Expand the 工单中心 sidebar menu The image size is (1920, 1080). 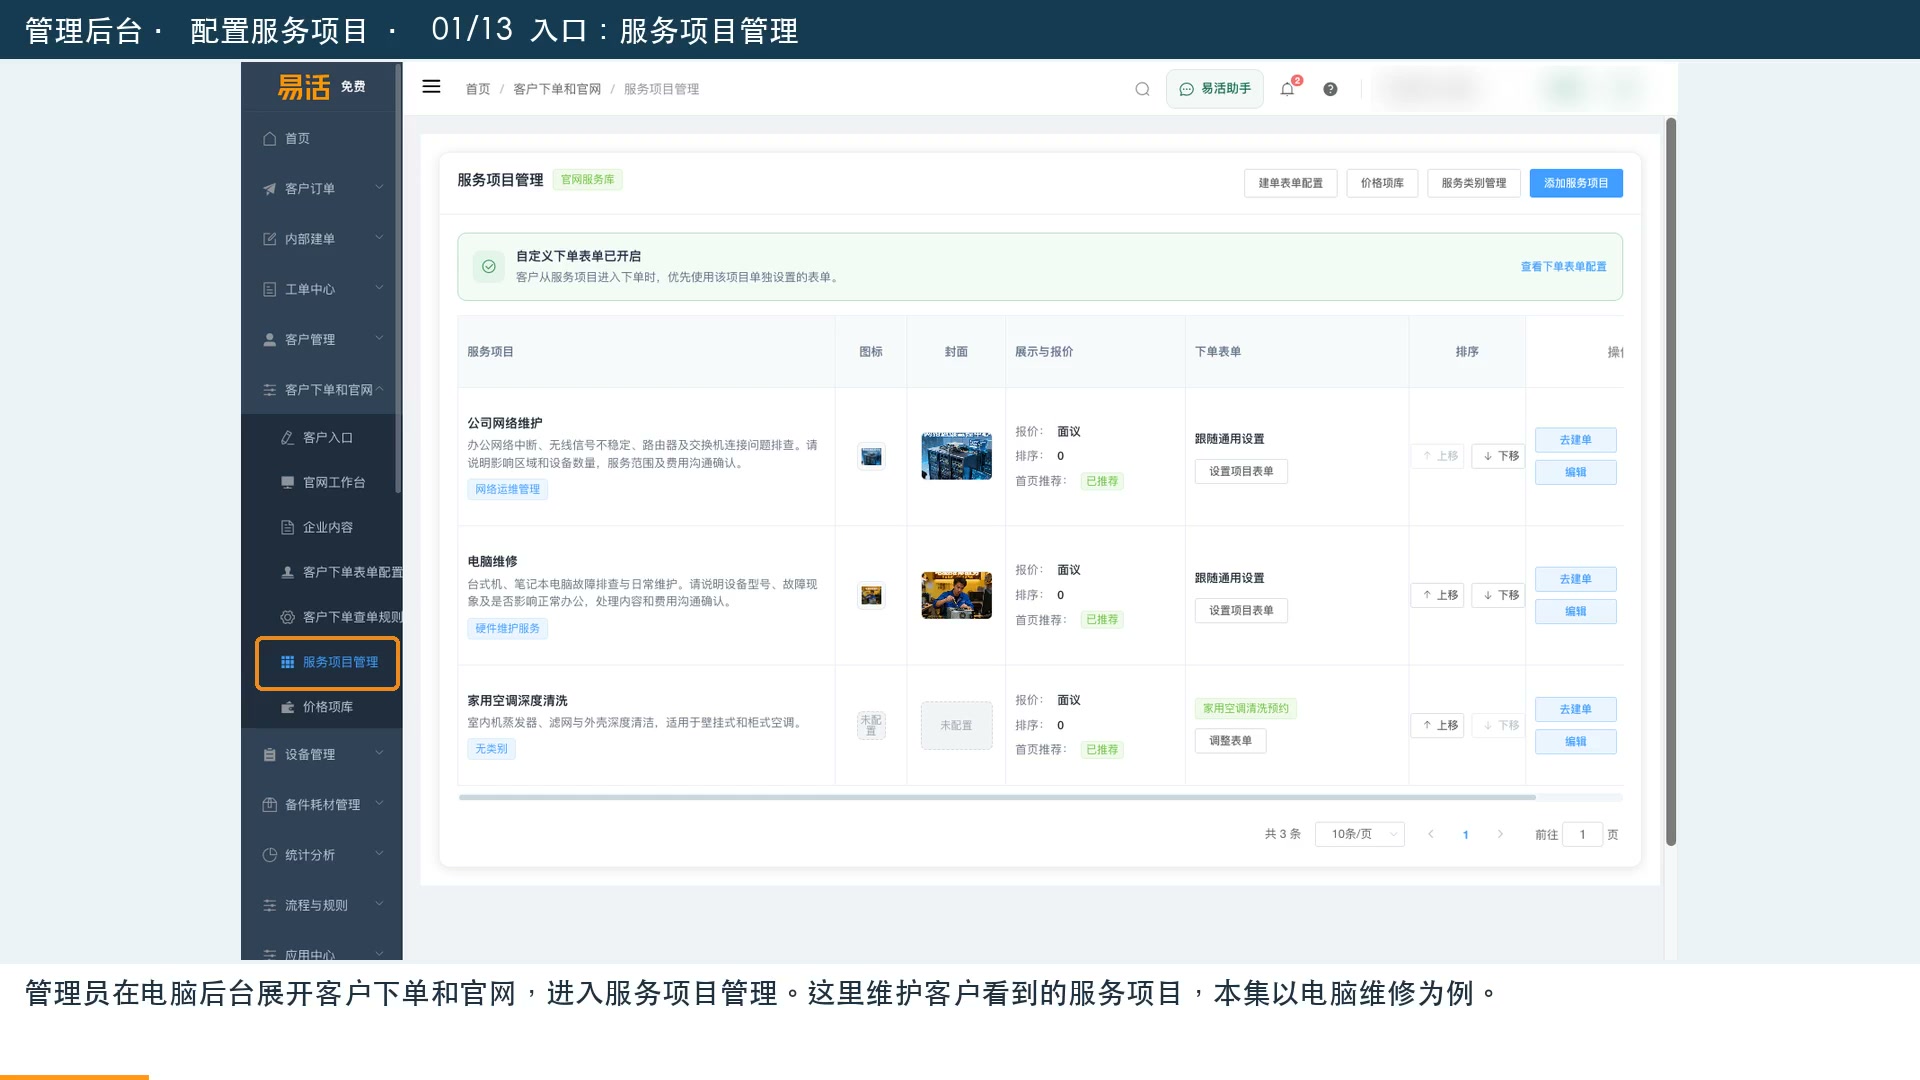point(321,289)
